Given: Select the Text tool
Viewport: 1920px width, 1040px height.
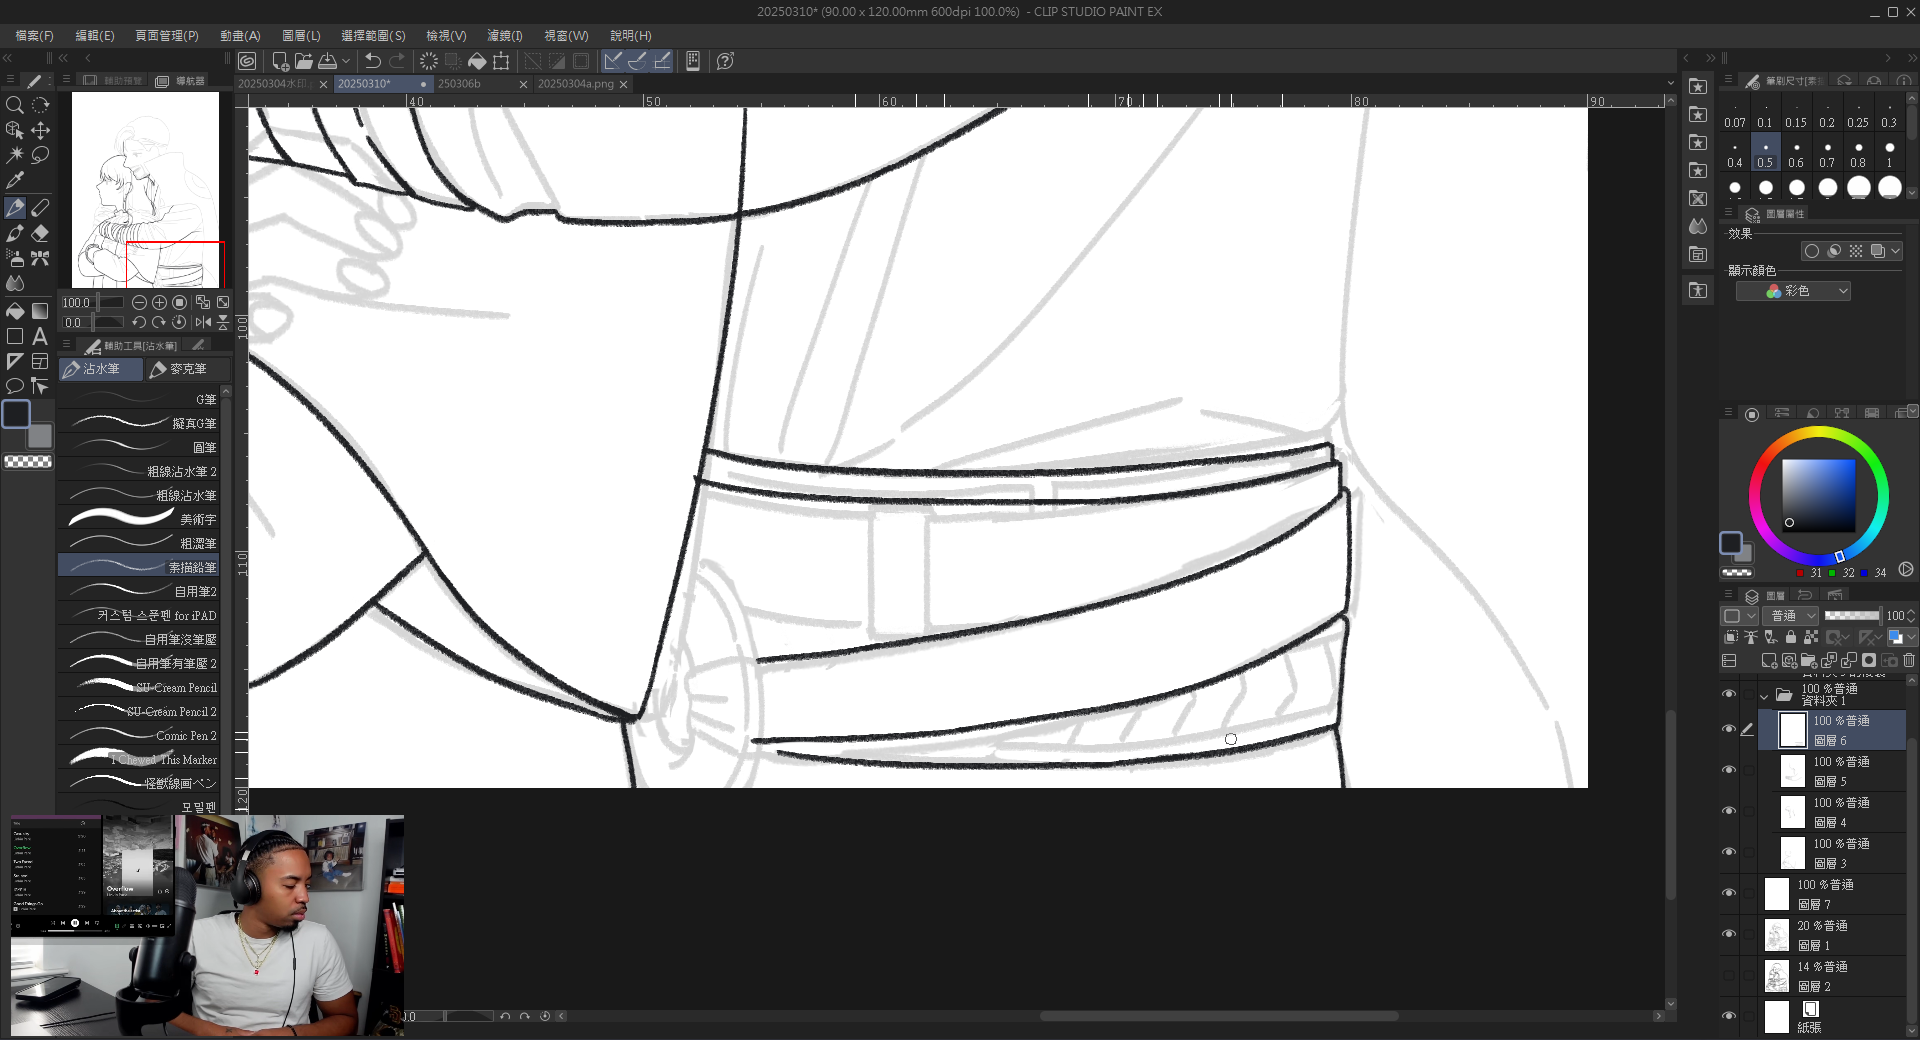Looking at the screenshot, I should click(x=40, y=336).
